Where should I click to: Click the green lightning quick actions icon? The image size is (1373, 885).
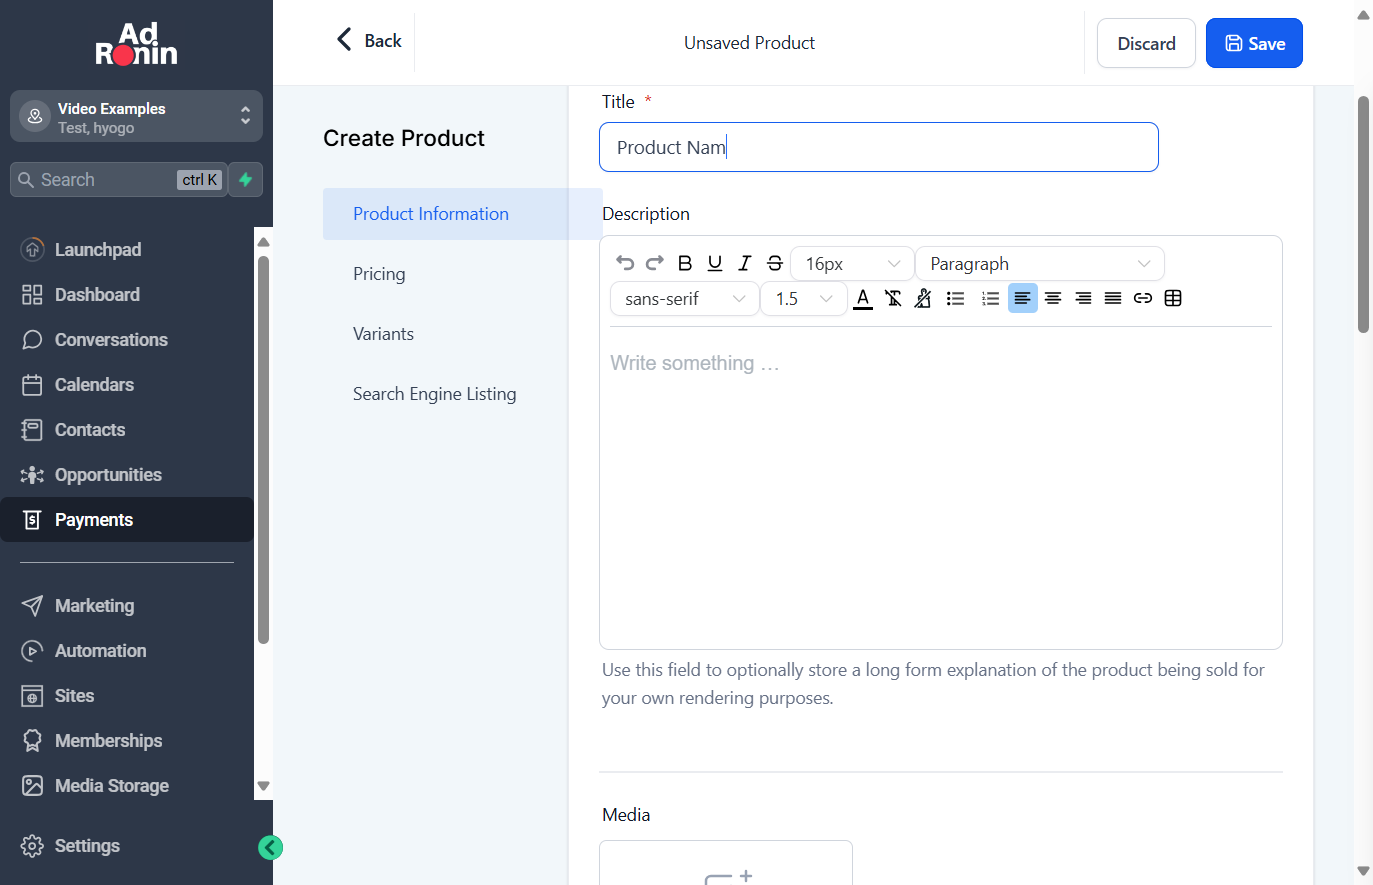[245, 180]
